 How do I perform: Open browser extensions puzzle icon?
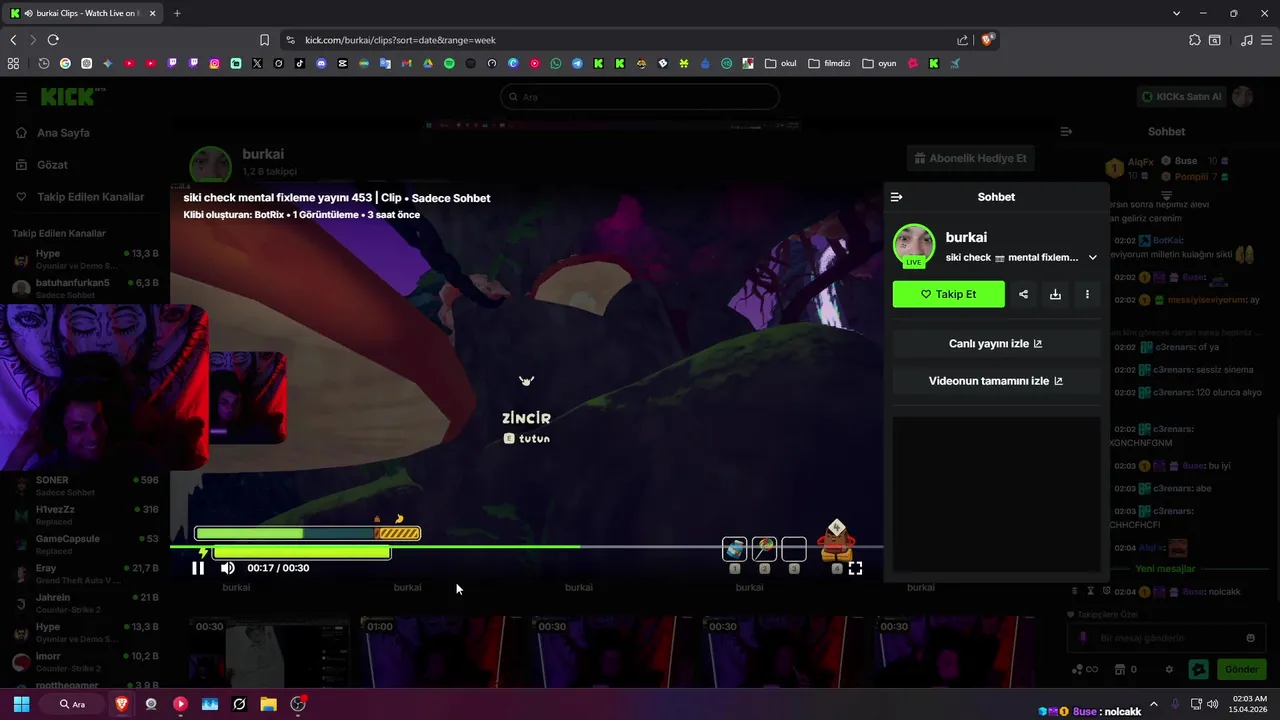pyautogui.click(x=1195, y=40)
